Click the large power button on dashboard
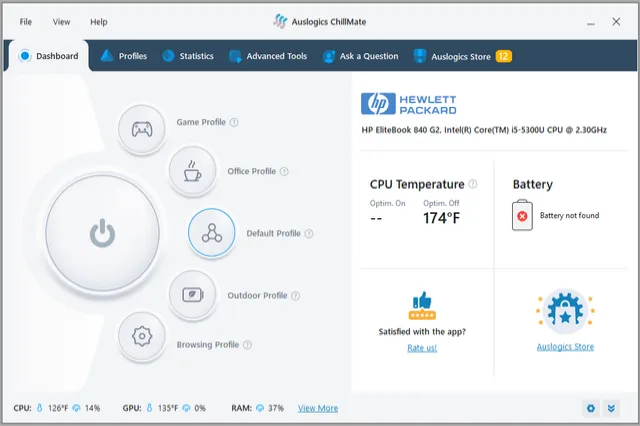This screenshot has height=426, width=640. [x=102, y=233]
